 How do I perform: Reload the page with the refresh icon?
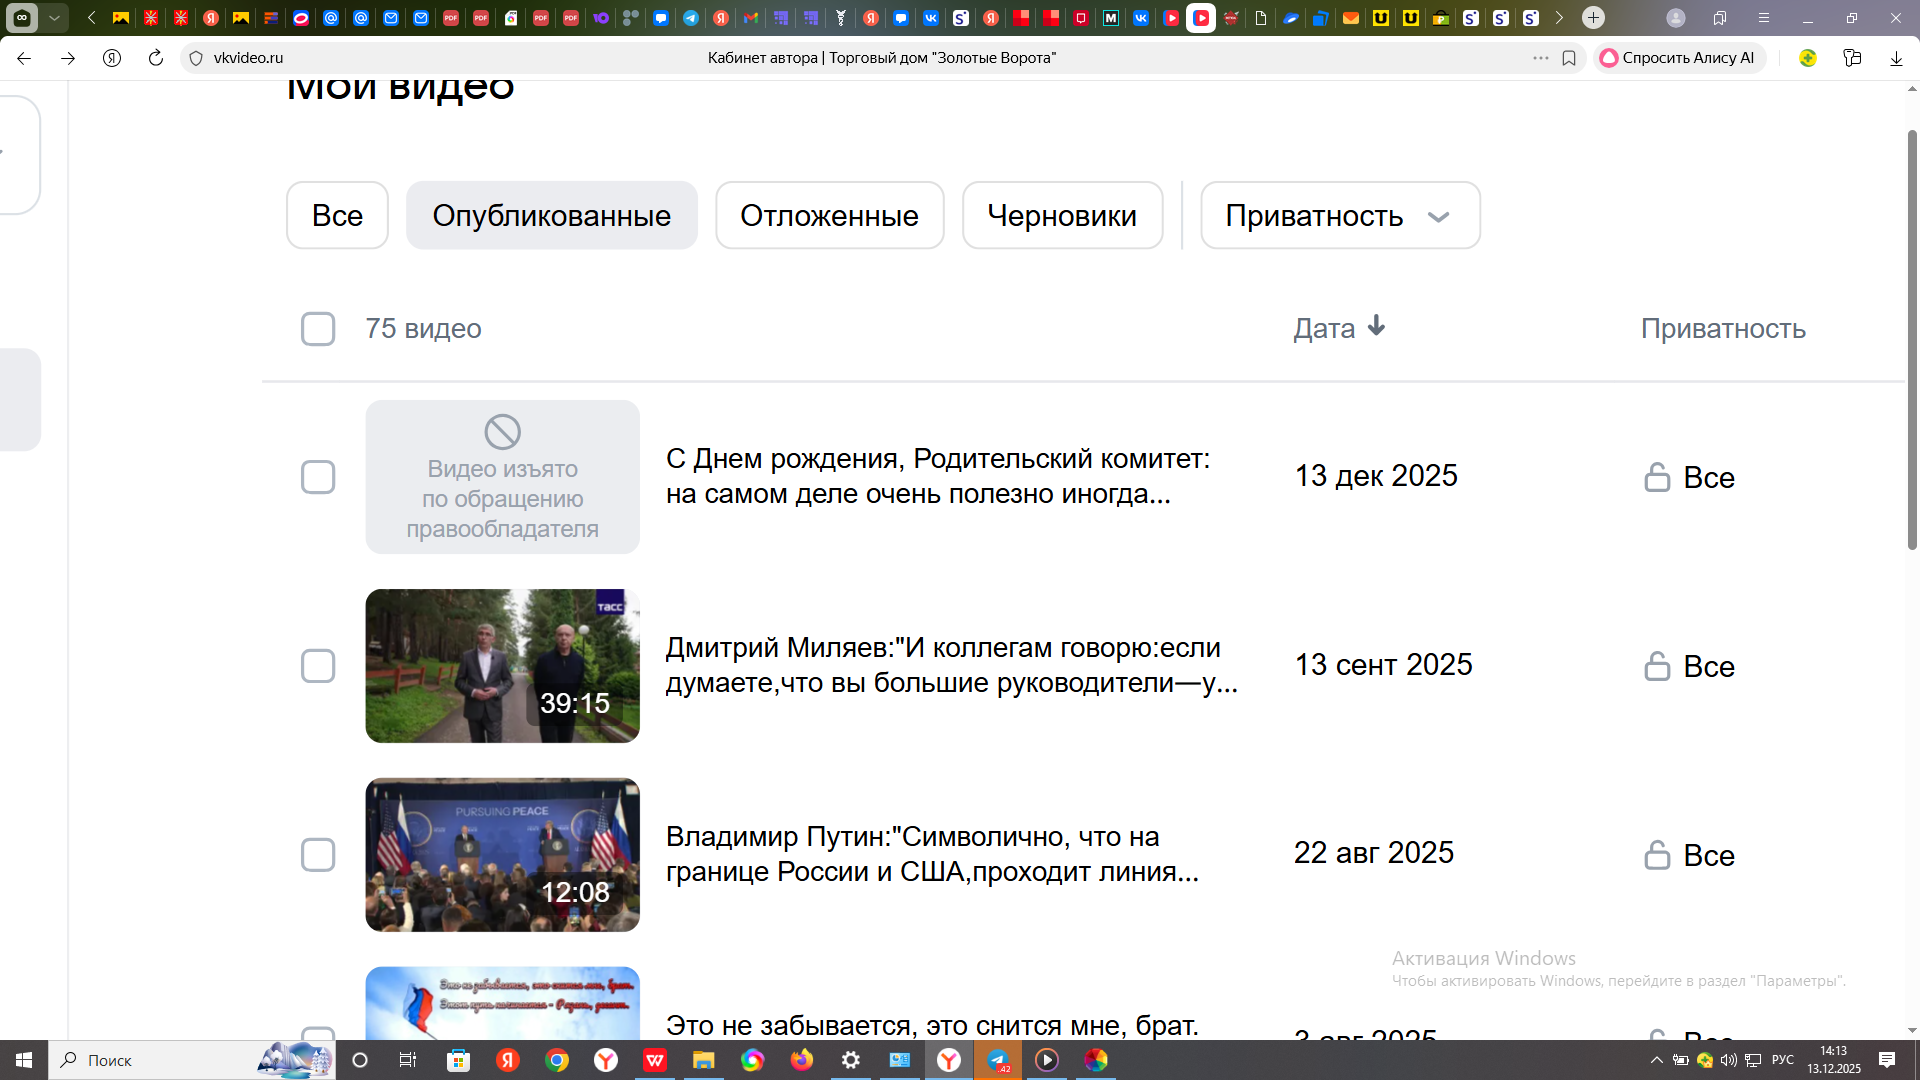tap(155, 58)
